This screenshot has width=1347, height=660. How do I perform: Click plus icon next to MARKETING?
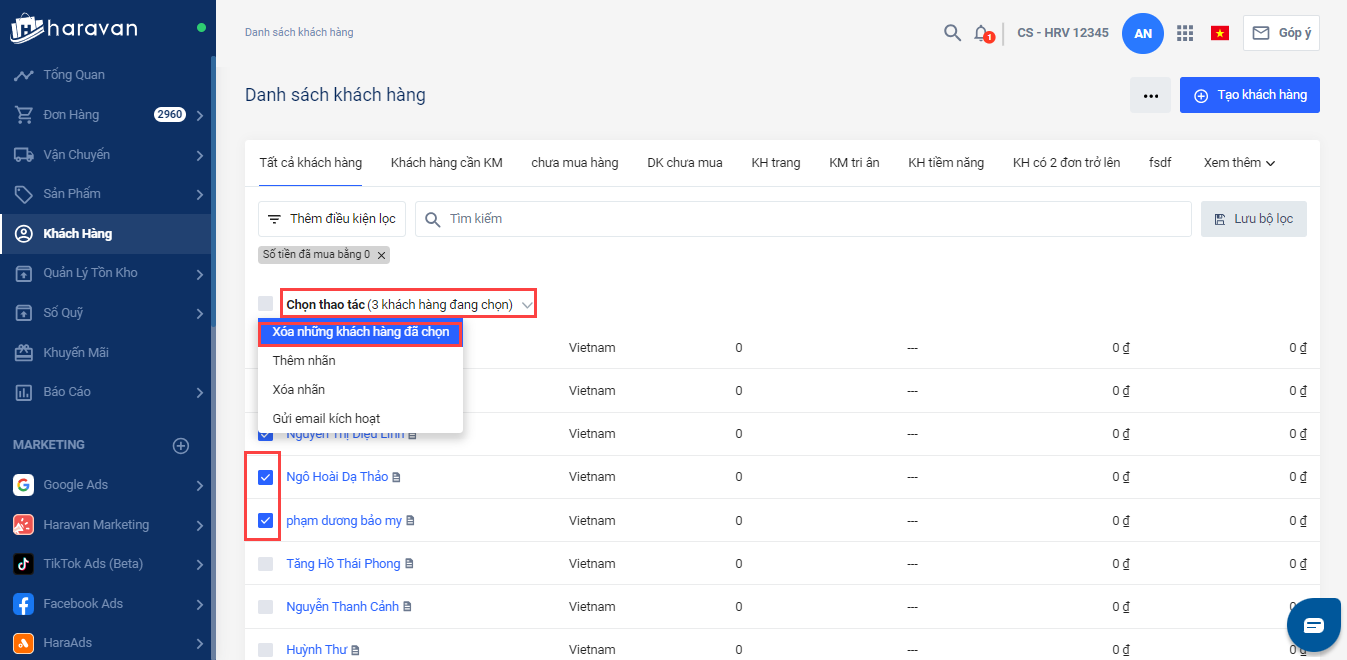click(181, 446)
